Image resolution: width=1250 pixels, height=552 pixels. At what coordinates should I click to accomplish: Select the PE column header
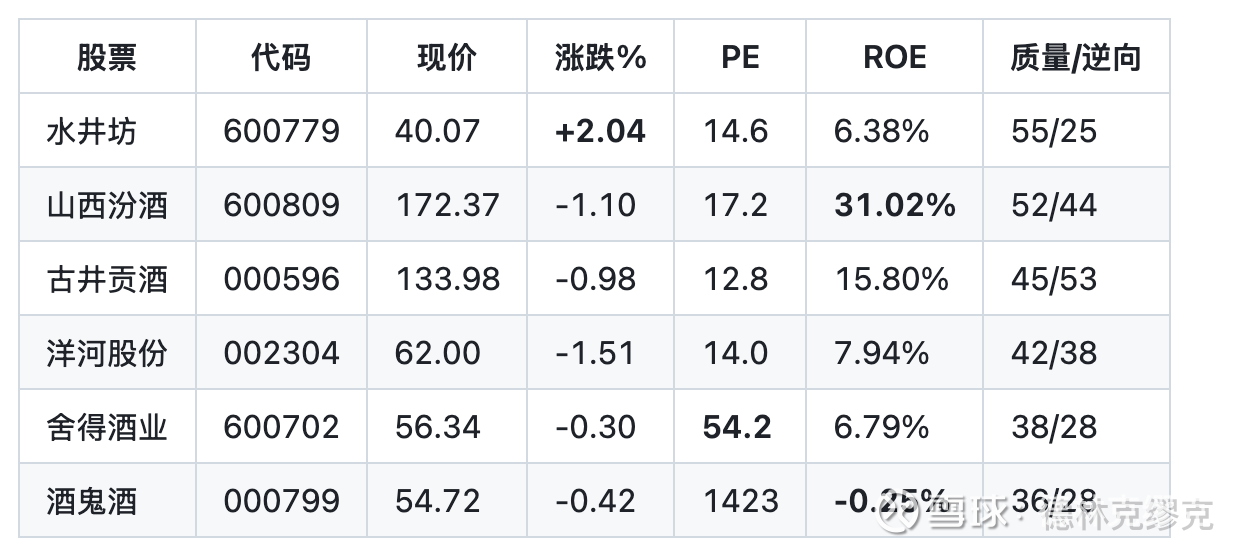click(740, 57)
